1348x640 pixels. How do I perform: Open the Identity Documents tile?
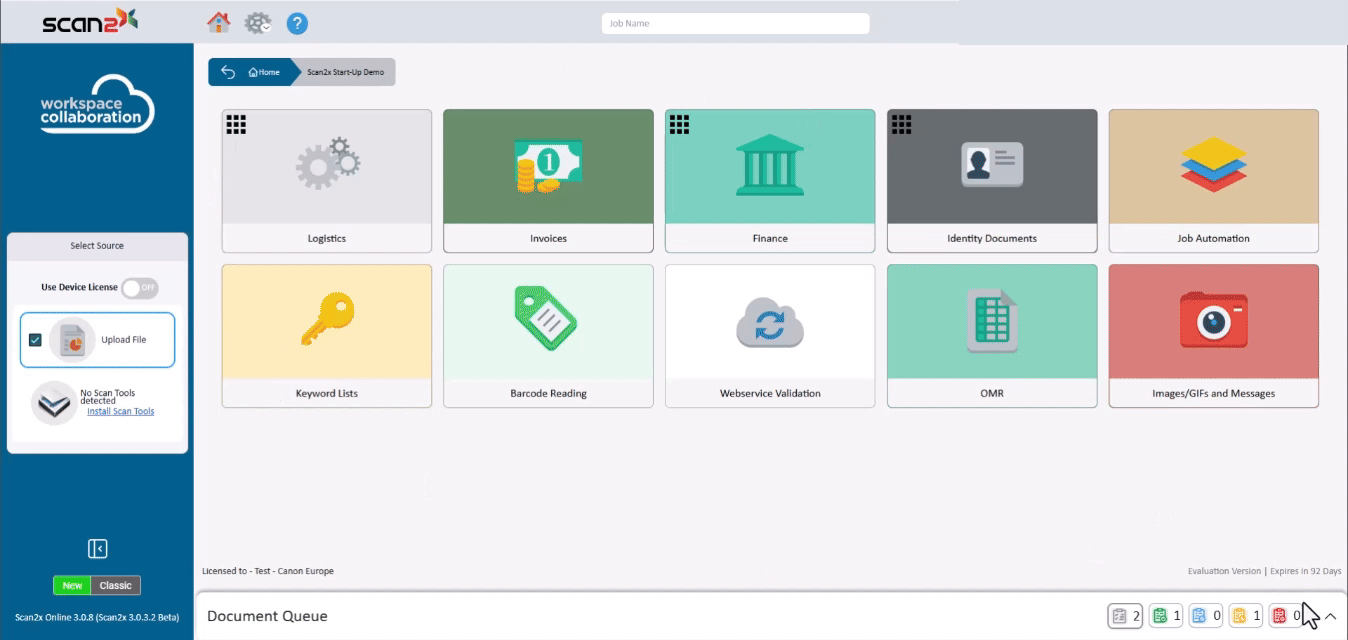pos(992,180)
